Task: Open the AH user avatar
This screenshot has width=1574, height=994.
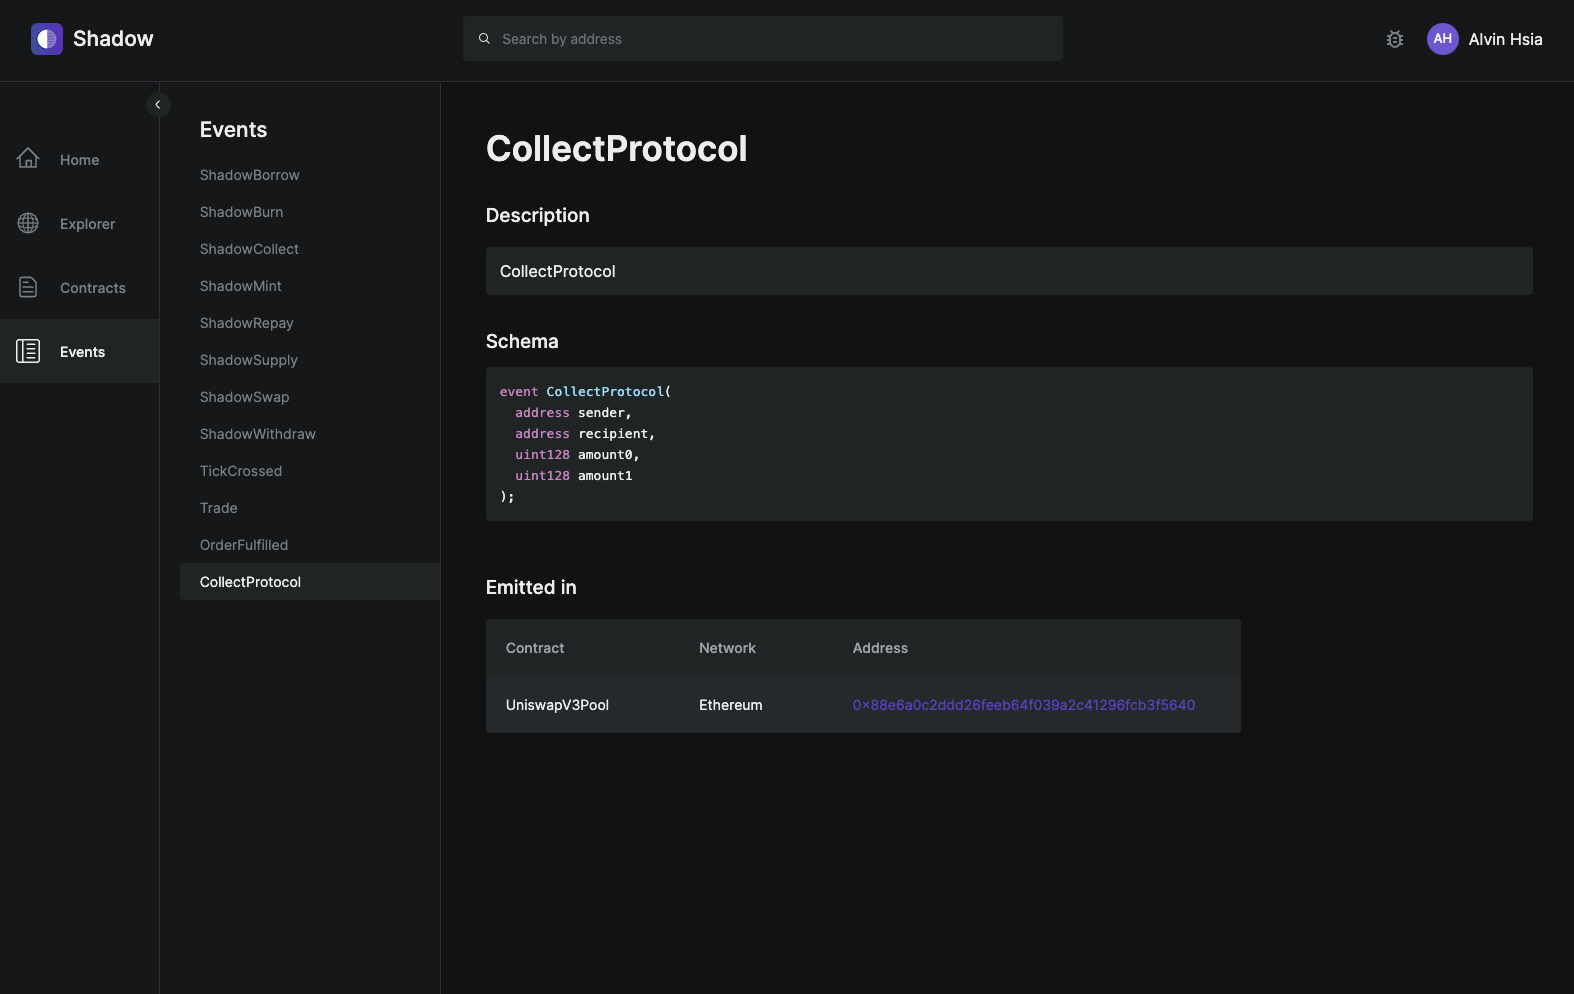Action: [x=1442, y=39]
